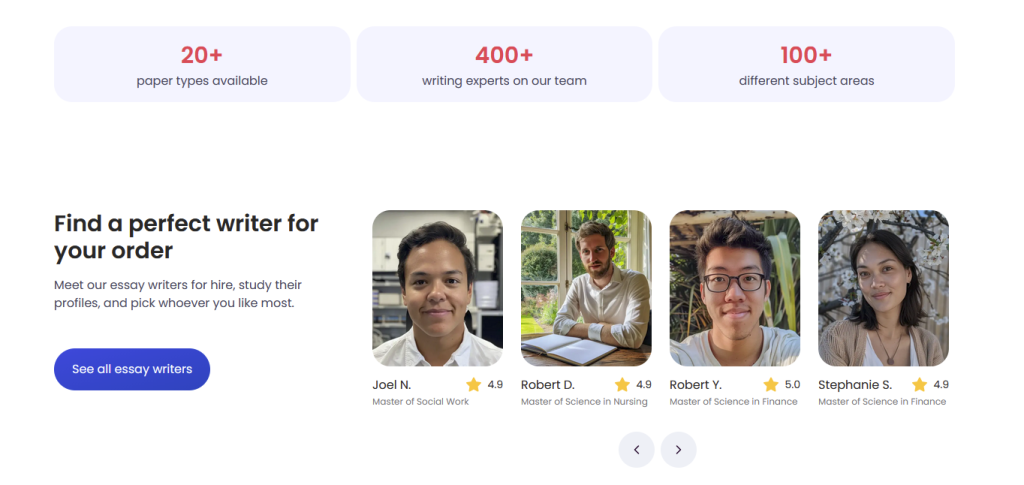This screenshot has height=485, width=1024.
Task: Open Robert D.'s profile photo
Action: coord(586,288)
